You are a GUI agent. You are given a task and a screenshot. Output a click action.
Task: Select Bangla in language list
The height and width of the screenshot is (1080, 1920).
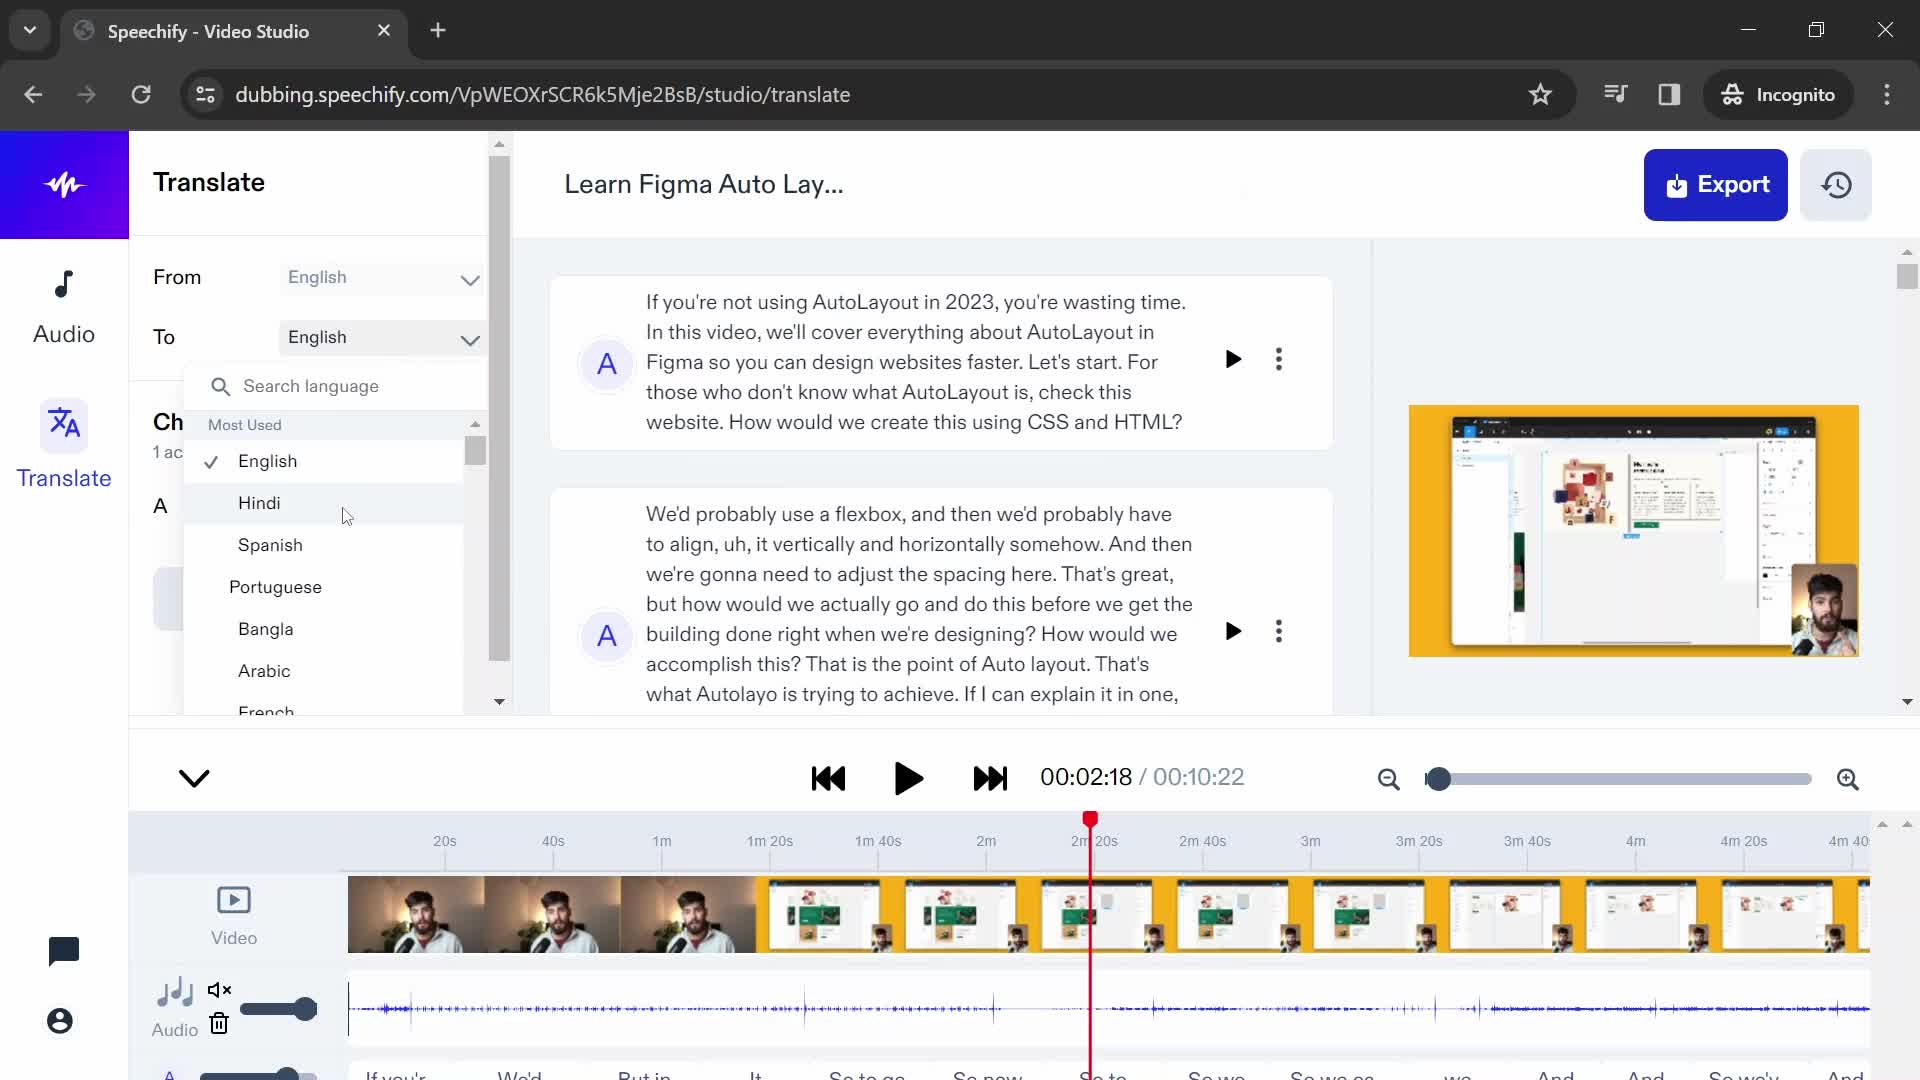pos(324,629)
